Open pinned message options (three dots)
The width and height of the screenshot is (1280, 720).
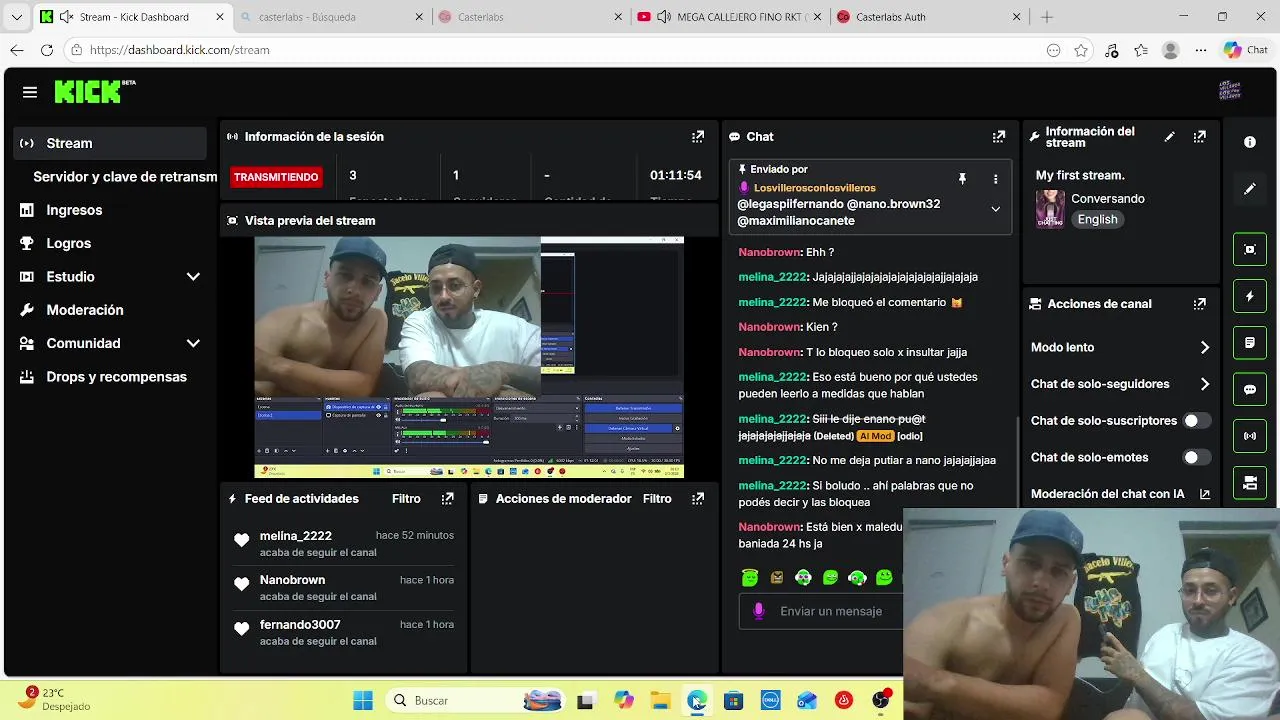tap(995, 179)
